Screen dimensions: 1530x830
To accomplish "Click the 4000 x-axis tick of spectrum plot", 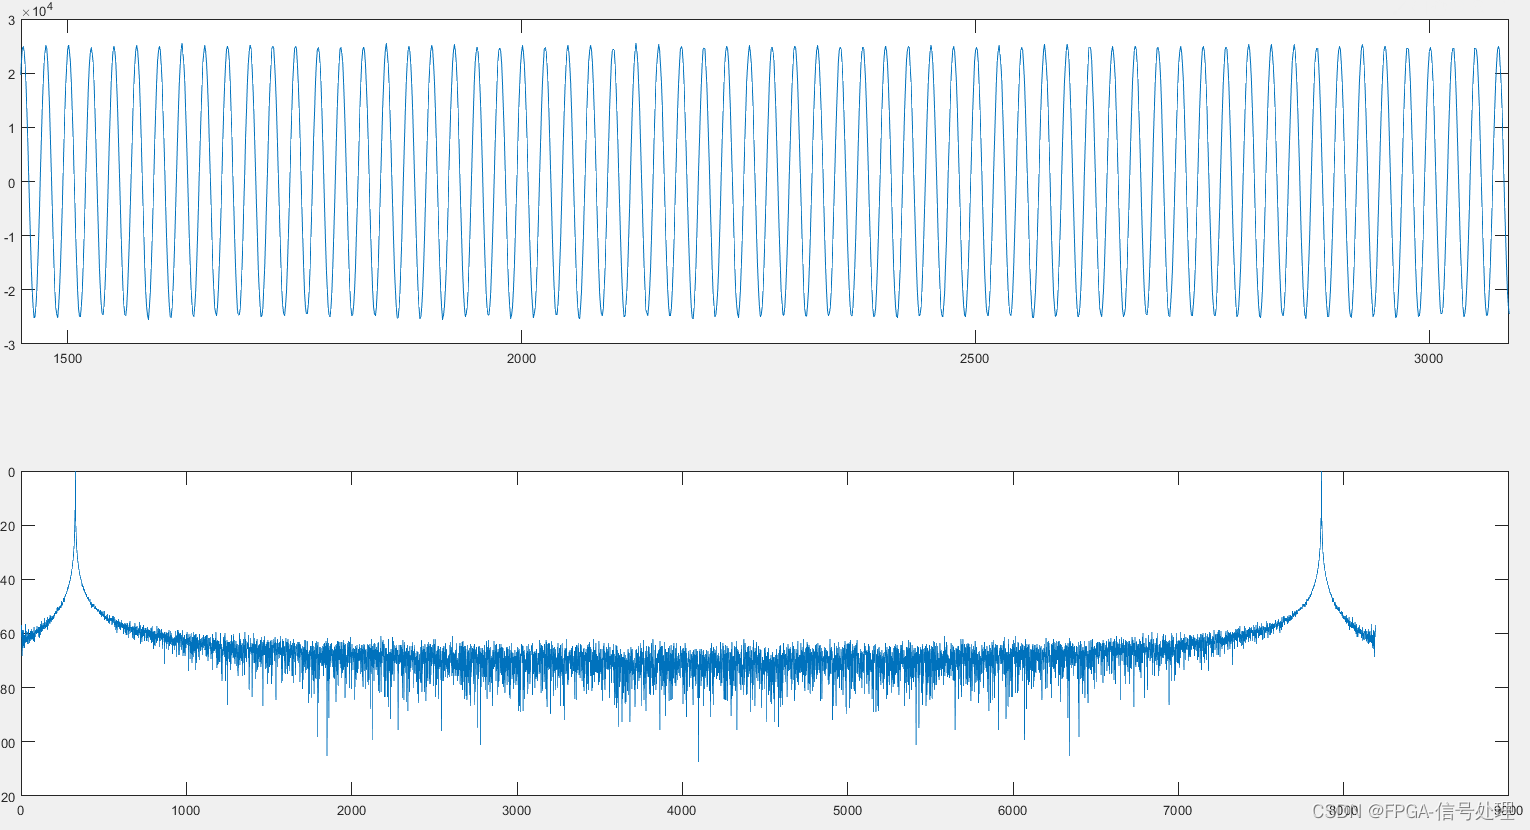I will click(x=682, y=811).
